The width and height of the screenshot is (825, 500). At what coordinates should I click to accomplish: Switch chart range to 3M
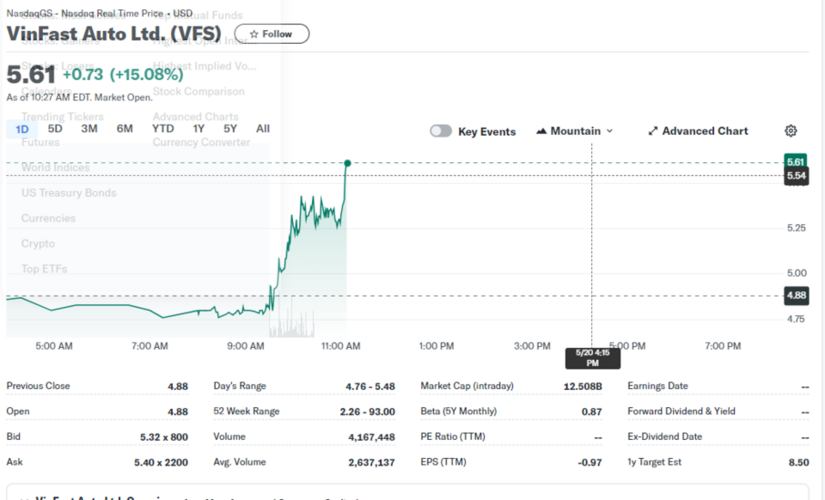tap(89, 129)
